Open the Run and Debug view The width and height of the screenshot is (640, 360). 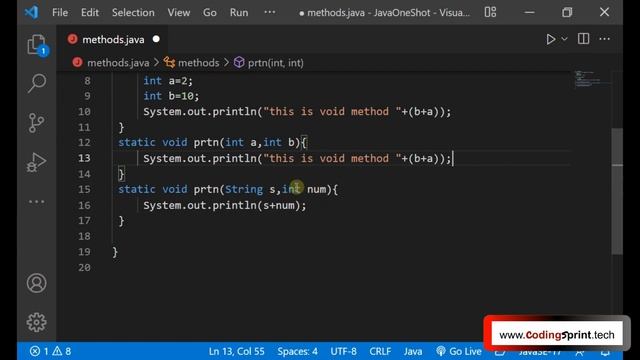(36, 162)
